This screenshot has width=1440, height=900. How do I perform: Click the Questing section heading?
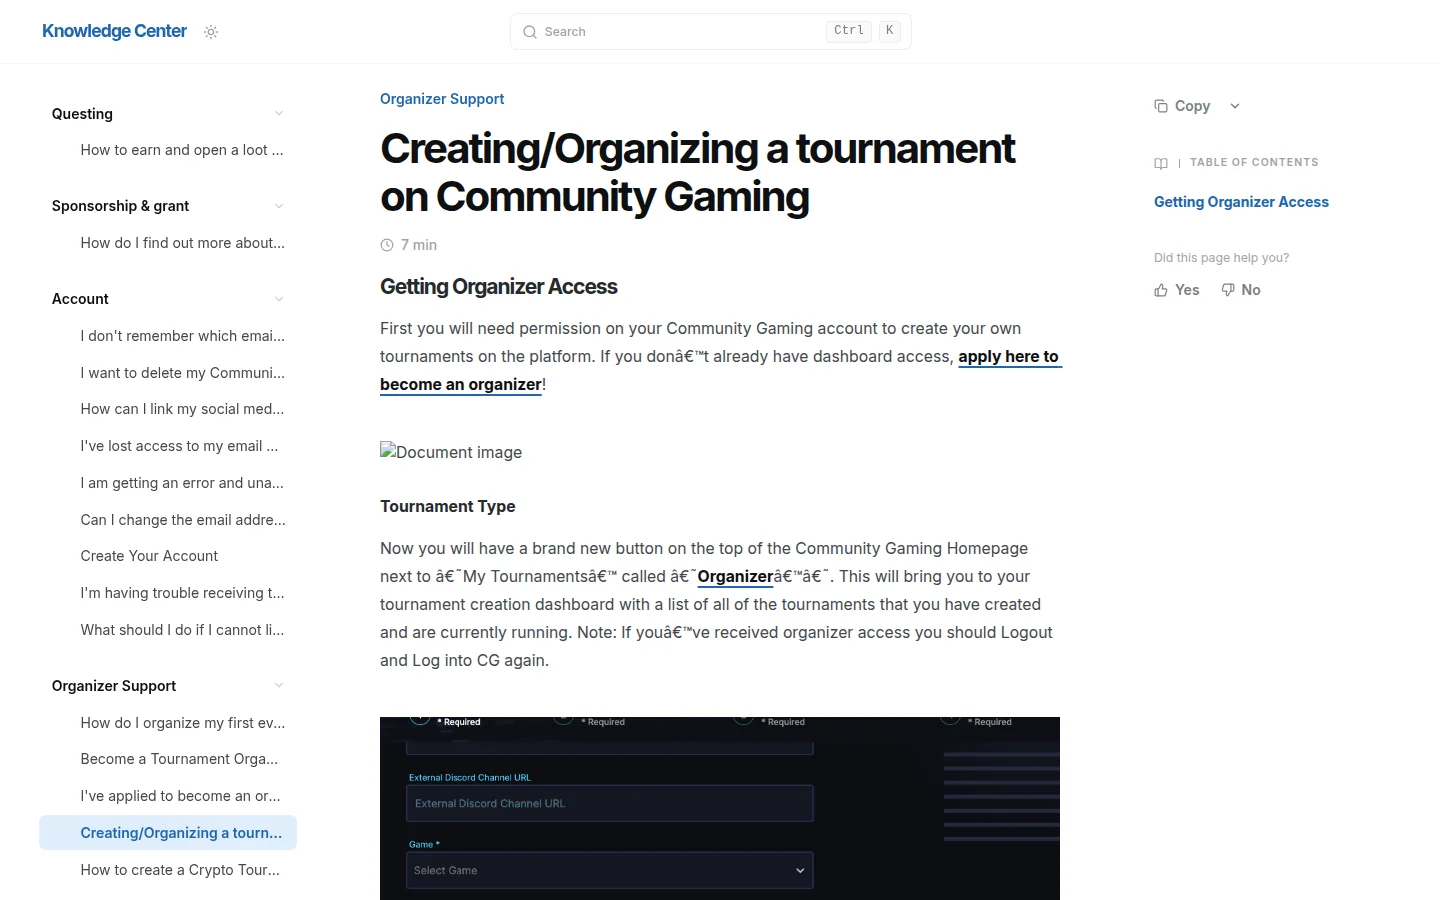point(82,114)
